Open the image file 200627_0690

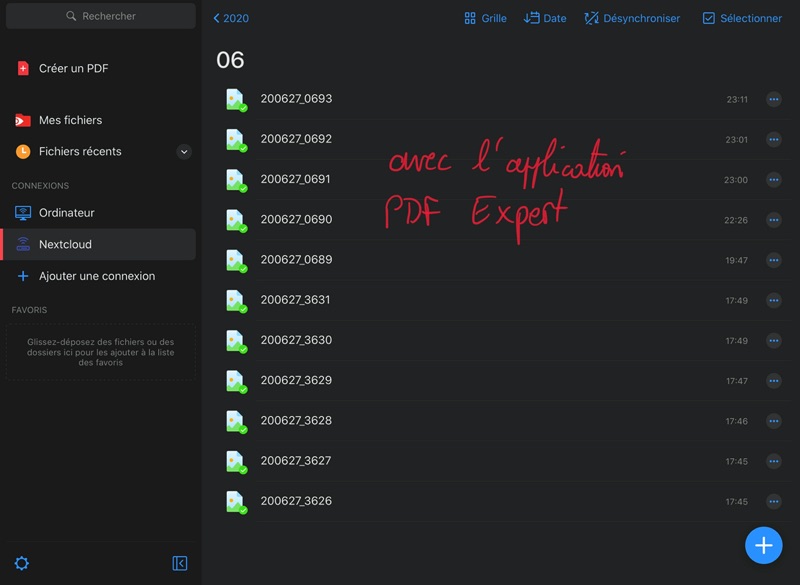pyautogui.click(x=296, y=219)
